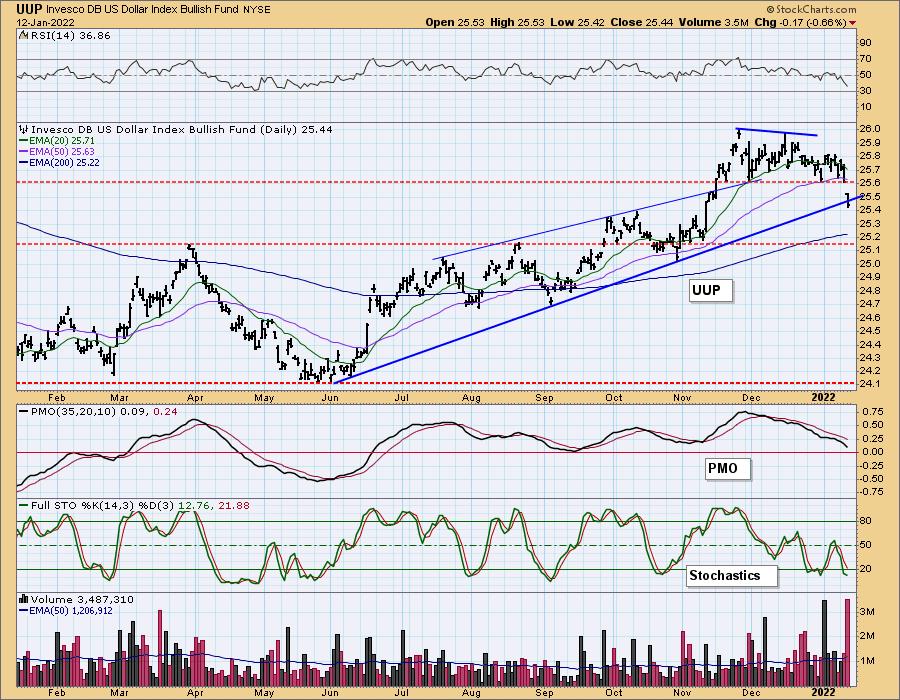This screenshot has width=900, height=700.
Task: Select the EMA(200) 25.22 legend entry
Action: (x=59, y=162)
